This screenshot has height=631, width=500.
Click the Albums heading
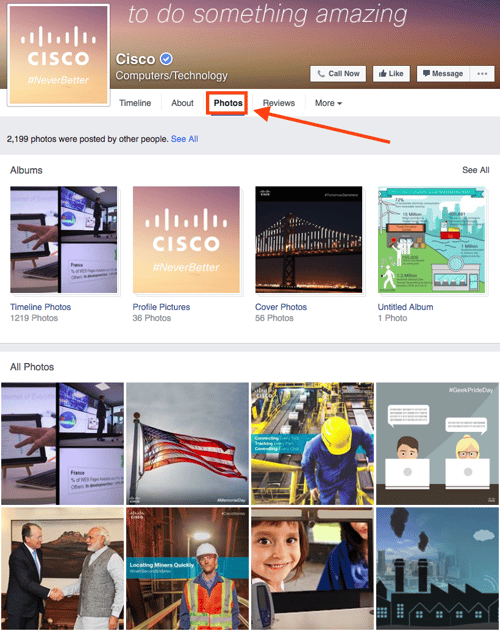(26, 170)
